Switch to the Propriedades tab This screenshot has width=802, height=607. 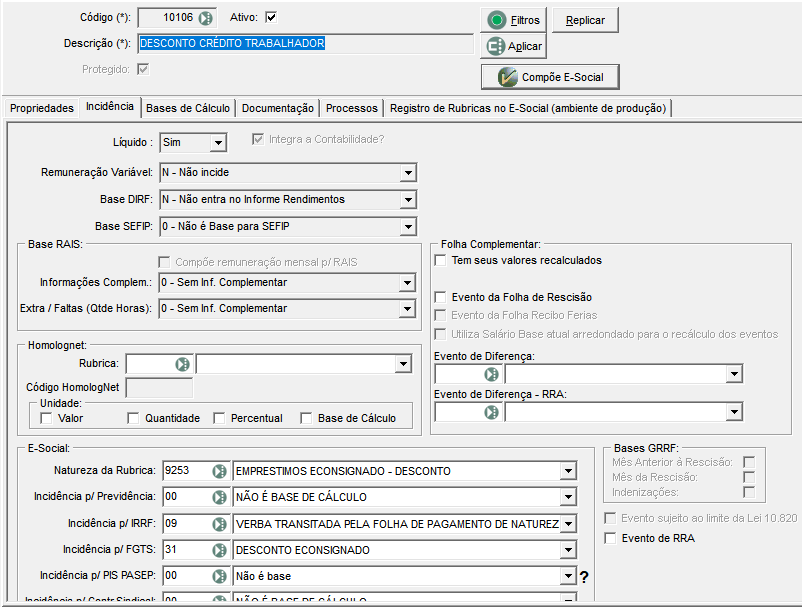(42, 108)
